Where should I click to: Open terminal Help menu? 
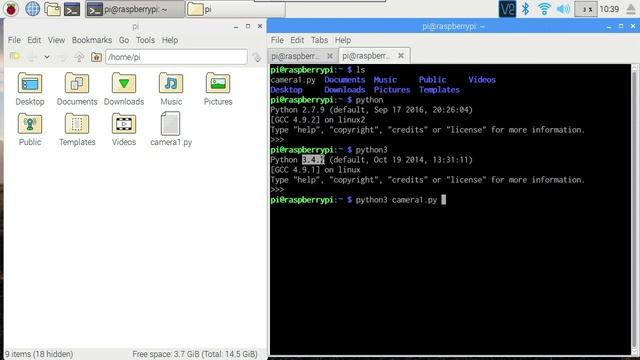[343, 40]
